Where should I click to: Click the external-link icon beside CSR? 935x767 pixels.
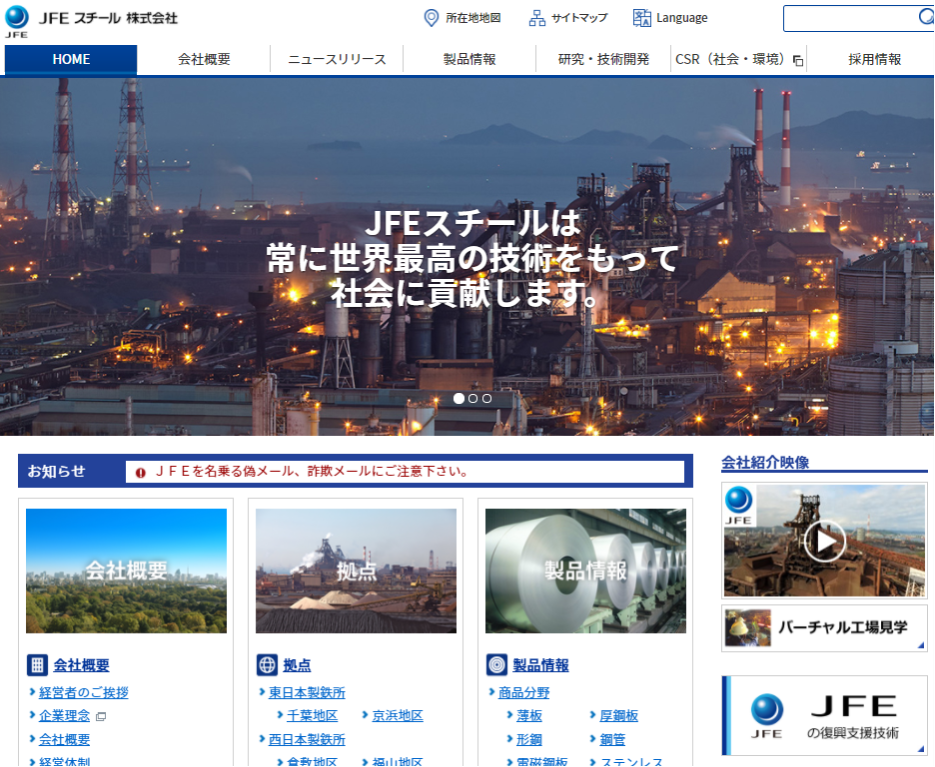tap(798, 60)
